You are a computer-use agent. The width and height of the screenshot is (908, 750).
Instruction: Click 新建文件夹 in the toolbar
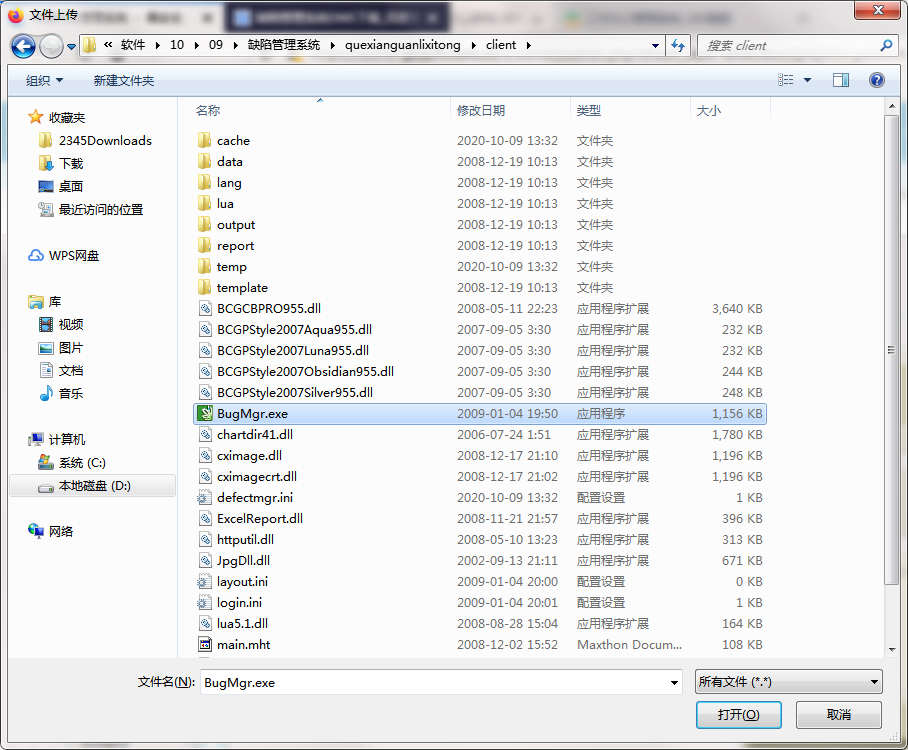123,80
